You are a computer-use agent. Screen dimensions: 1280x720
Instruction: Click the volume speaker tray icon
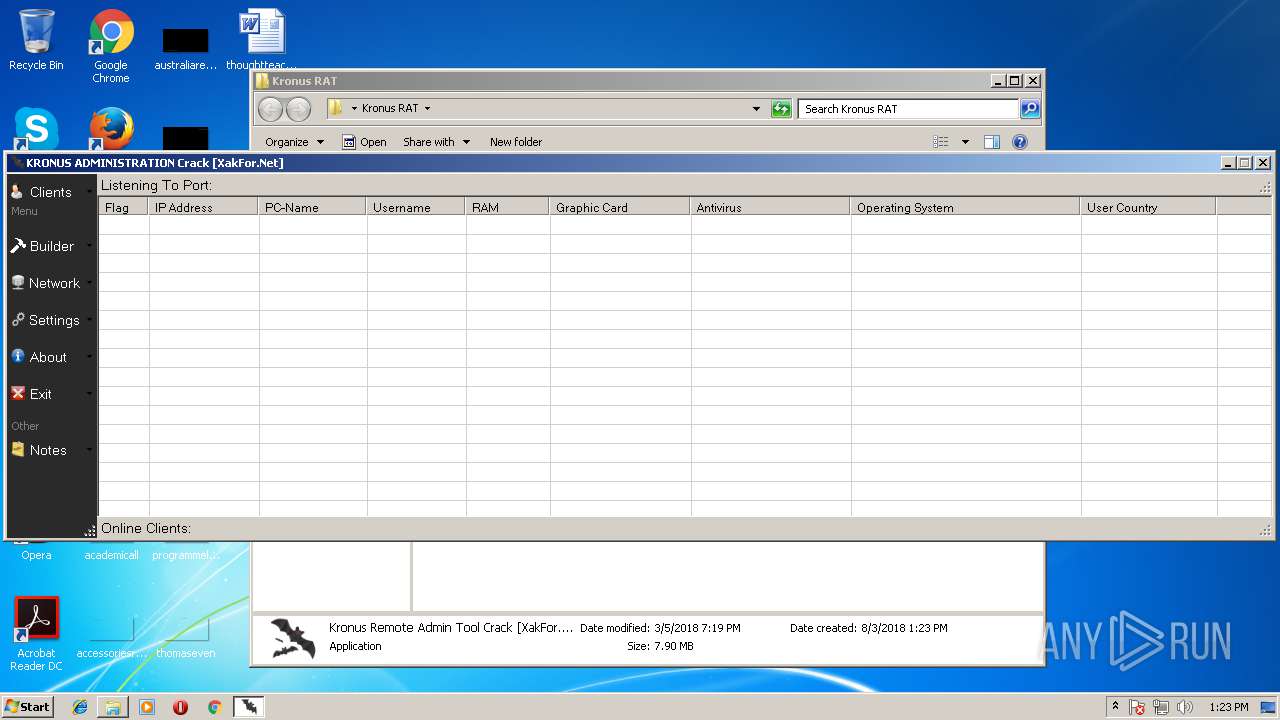click(1185, 707)
